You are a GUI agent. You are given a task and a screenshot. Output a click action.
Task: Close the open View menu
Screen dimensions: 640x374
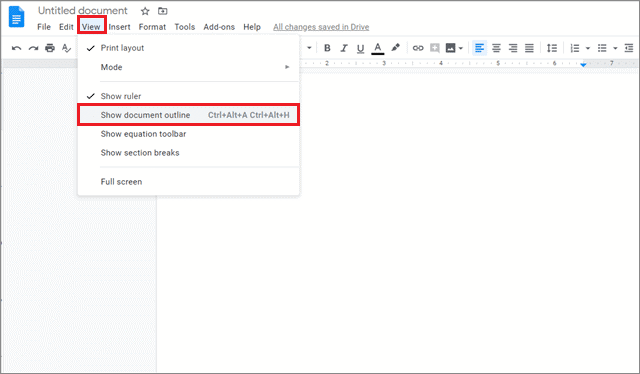(91, 27)
